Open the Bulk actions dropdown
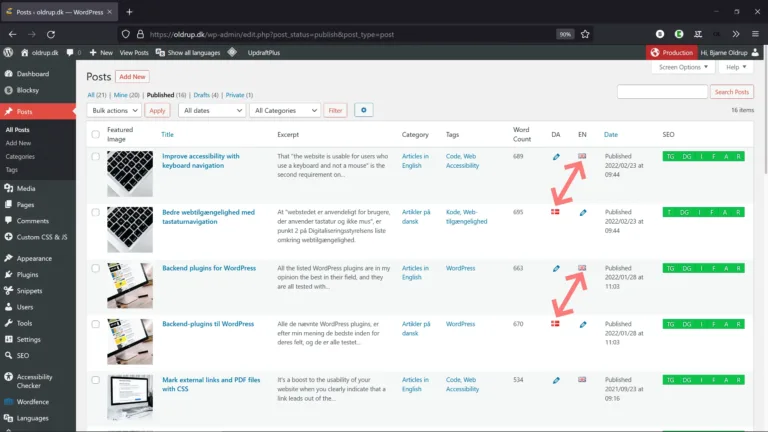This screenshot has height=432, width=768. (x=114, y=110)
